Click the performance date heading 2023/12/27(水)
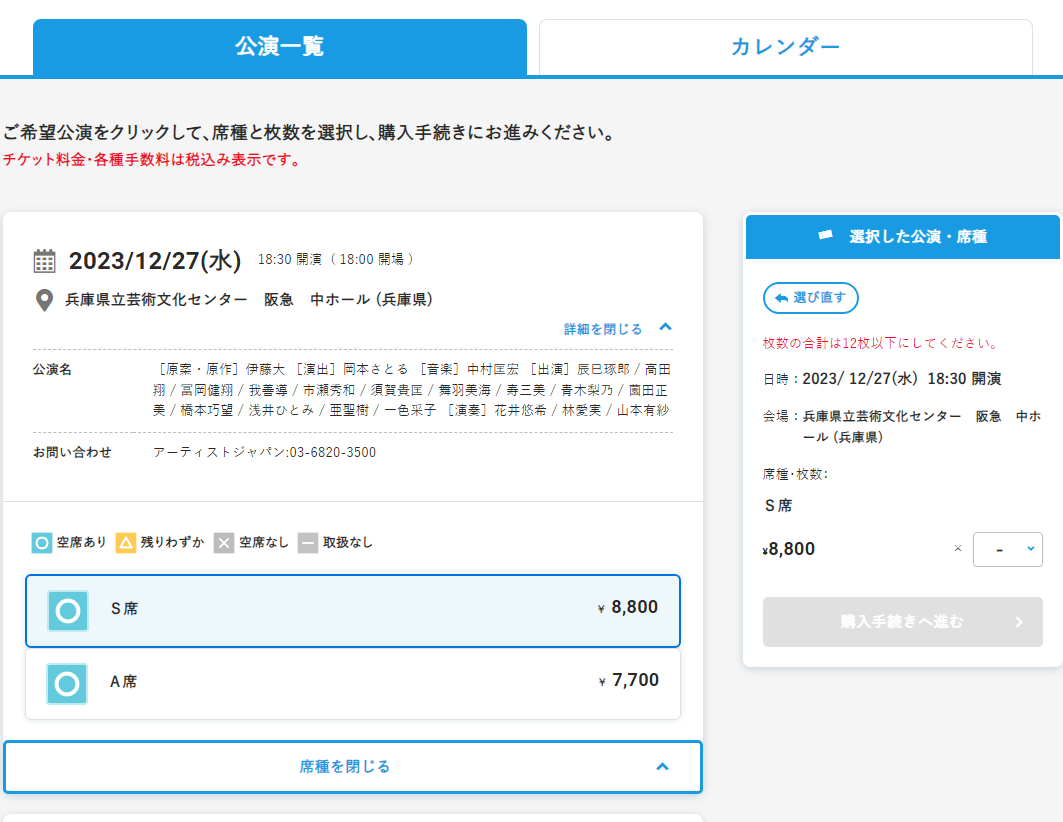Viewport: 1063px width, 822px height. pos(155,261)
